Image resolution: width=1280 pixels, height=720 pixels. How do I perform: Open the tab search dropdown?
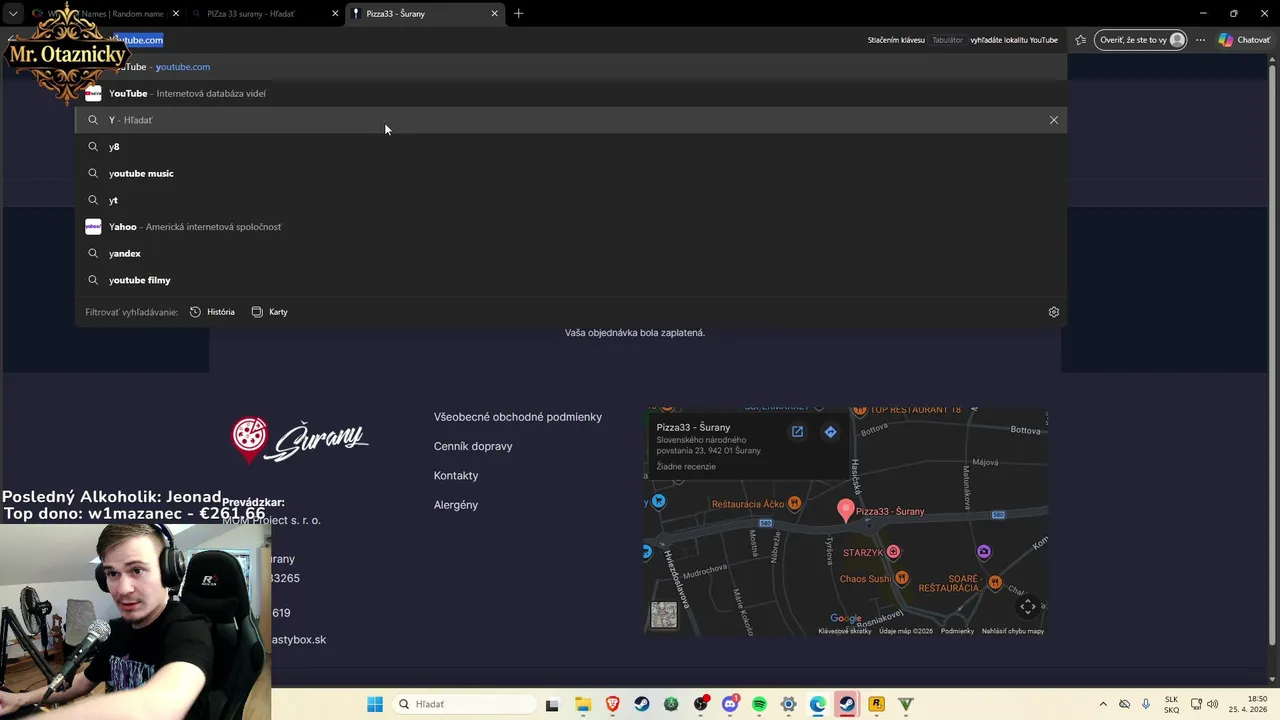coord(13,14)
